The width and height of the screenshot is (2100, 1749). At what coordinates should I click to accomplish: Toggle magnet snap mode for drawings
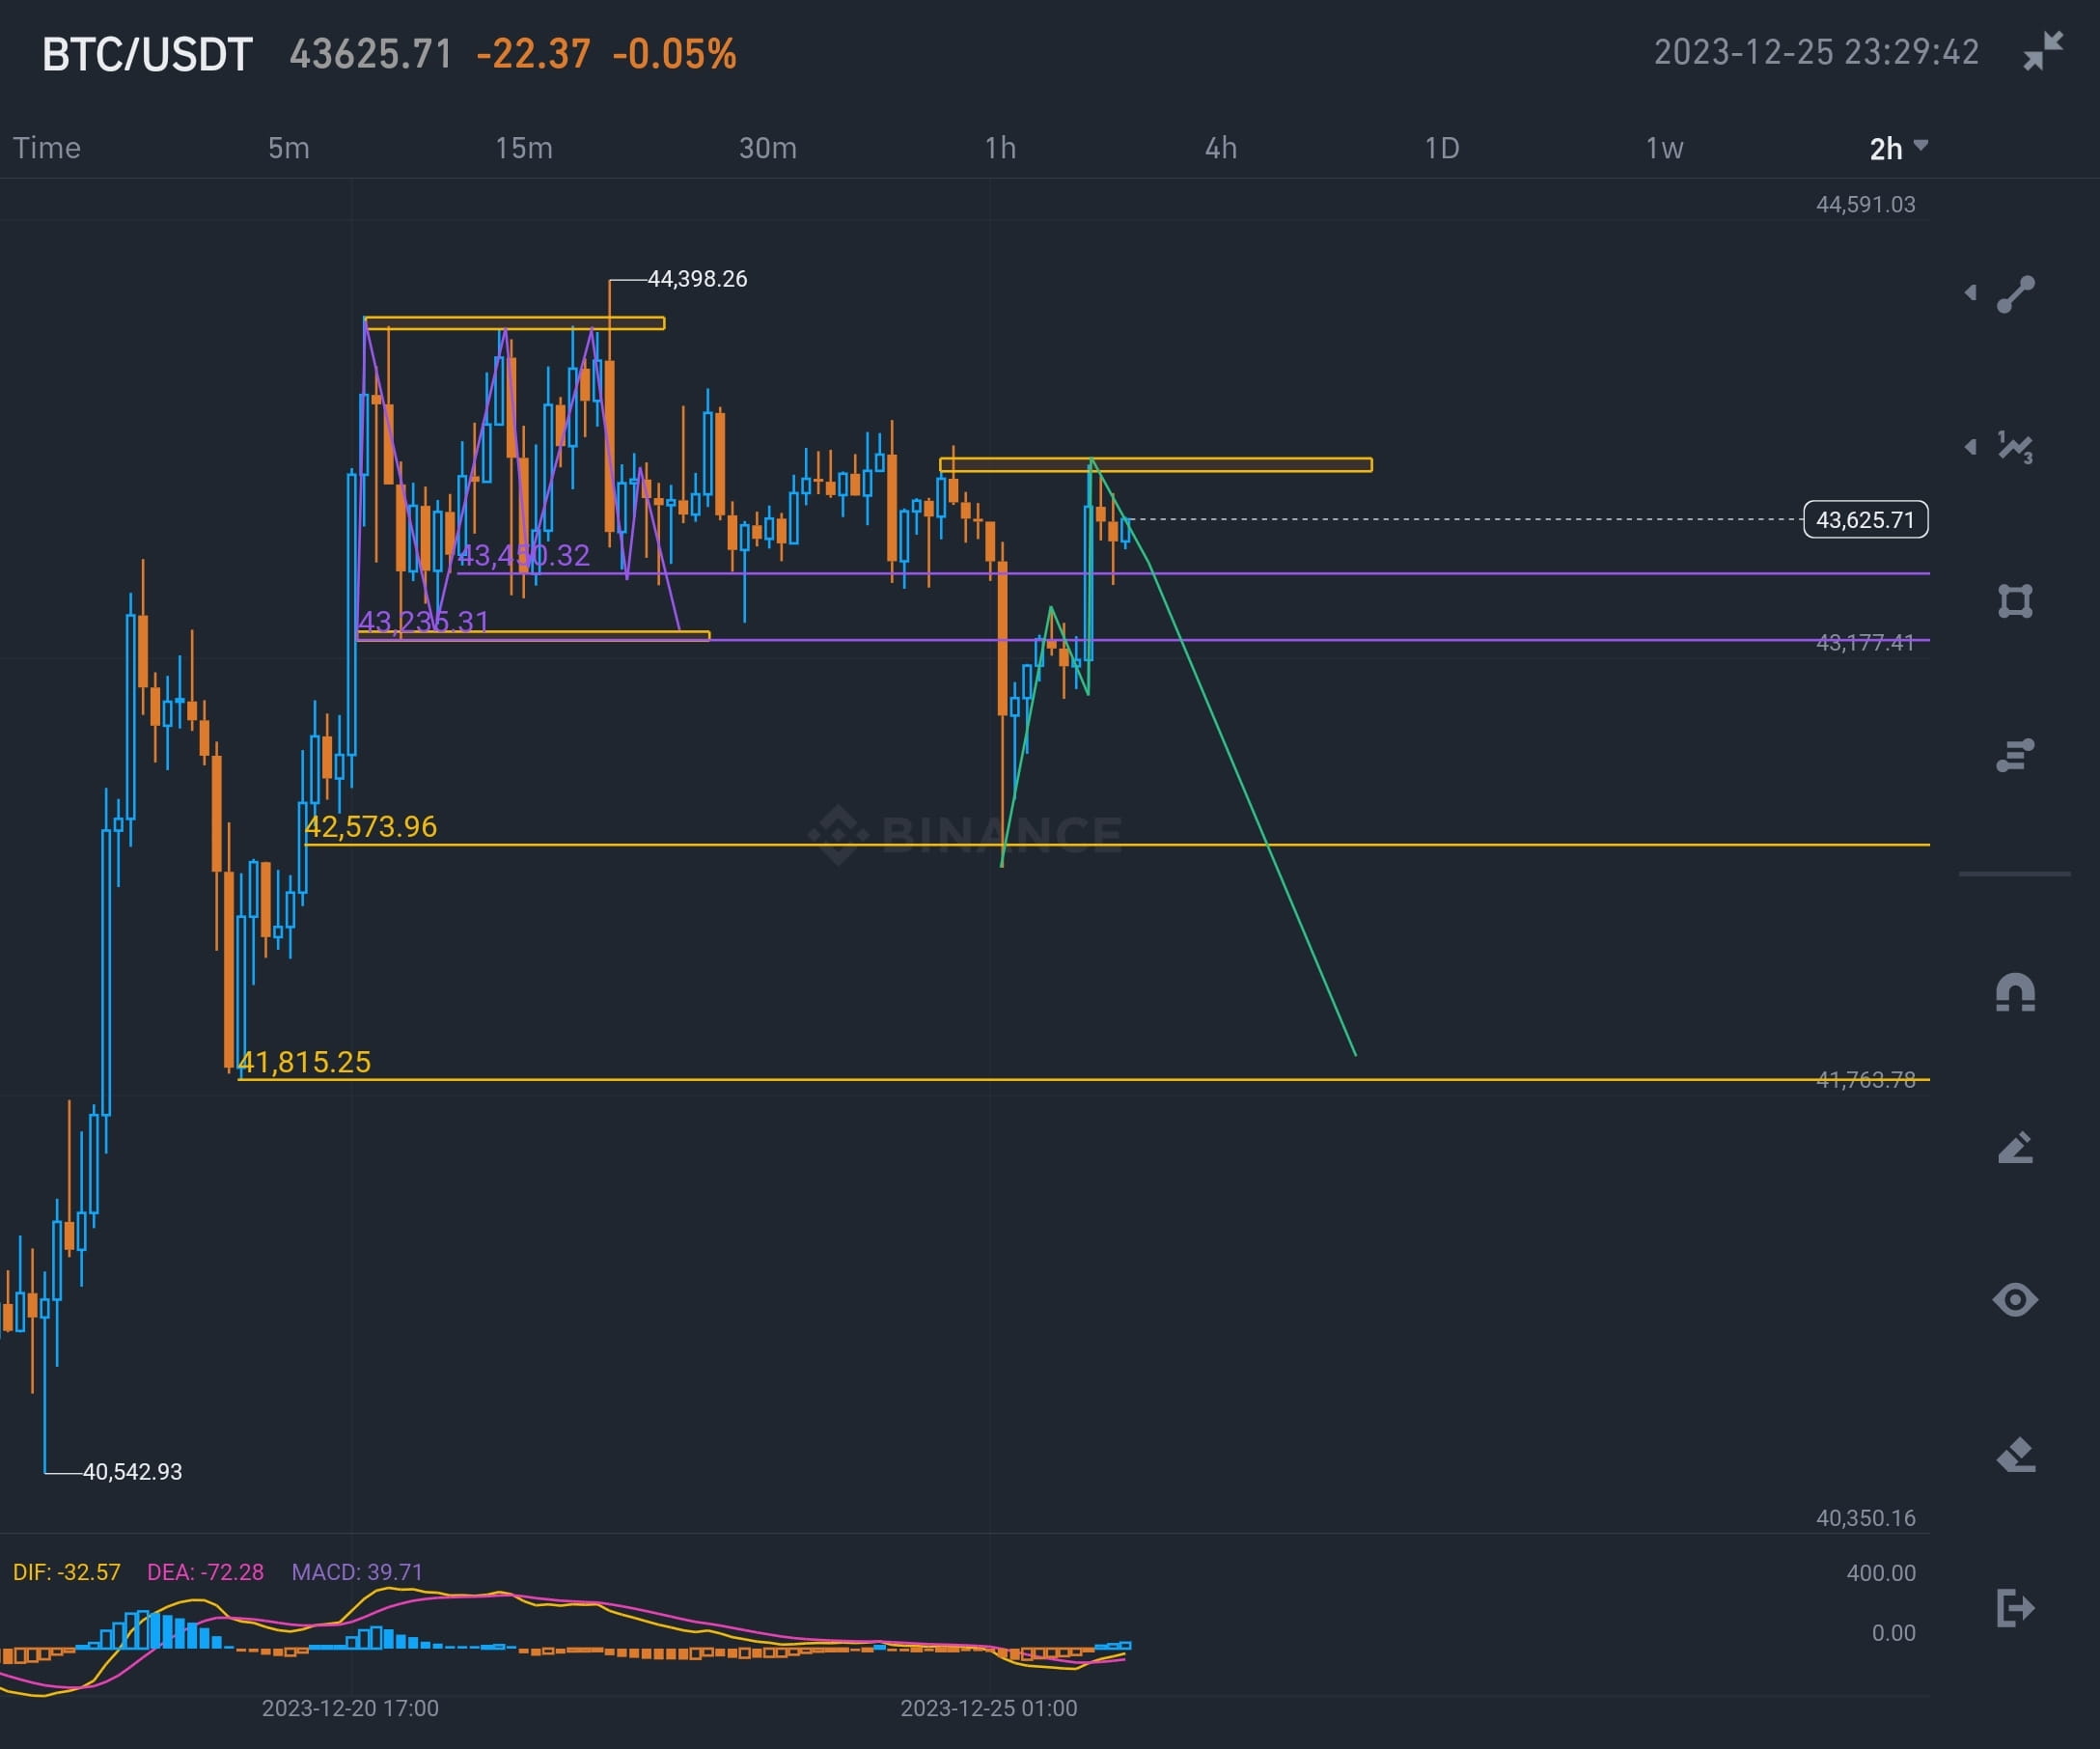click(x=2015, y=993)
